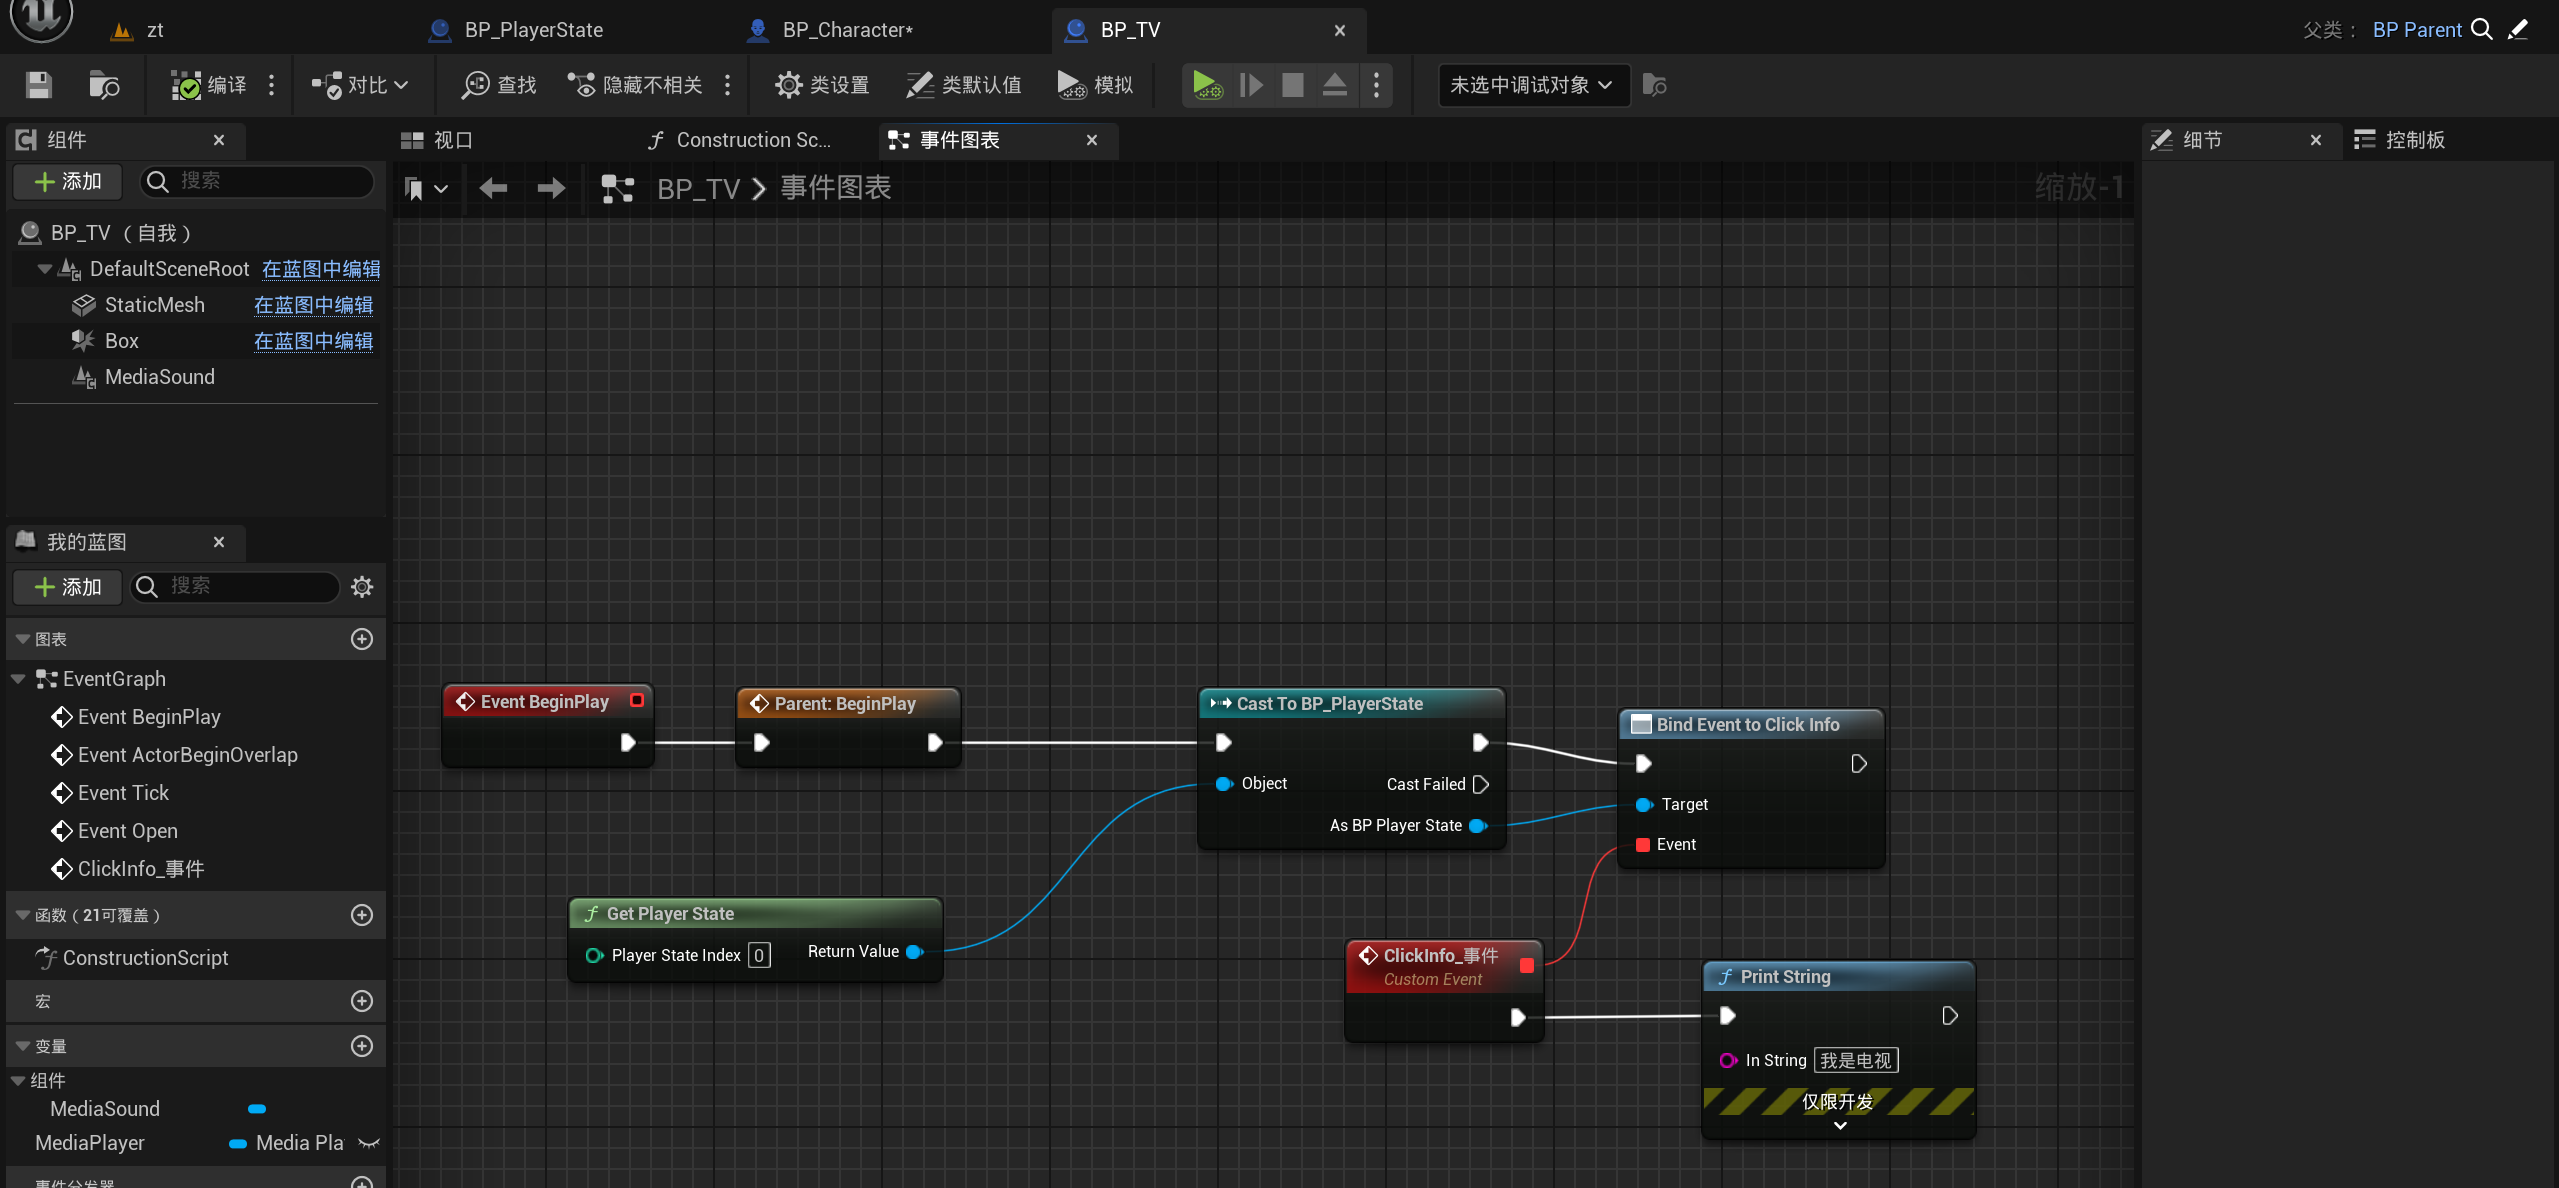The image size is (2559, 1188).
Task: Click the Compile button icon
Action: 186,85
